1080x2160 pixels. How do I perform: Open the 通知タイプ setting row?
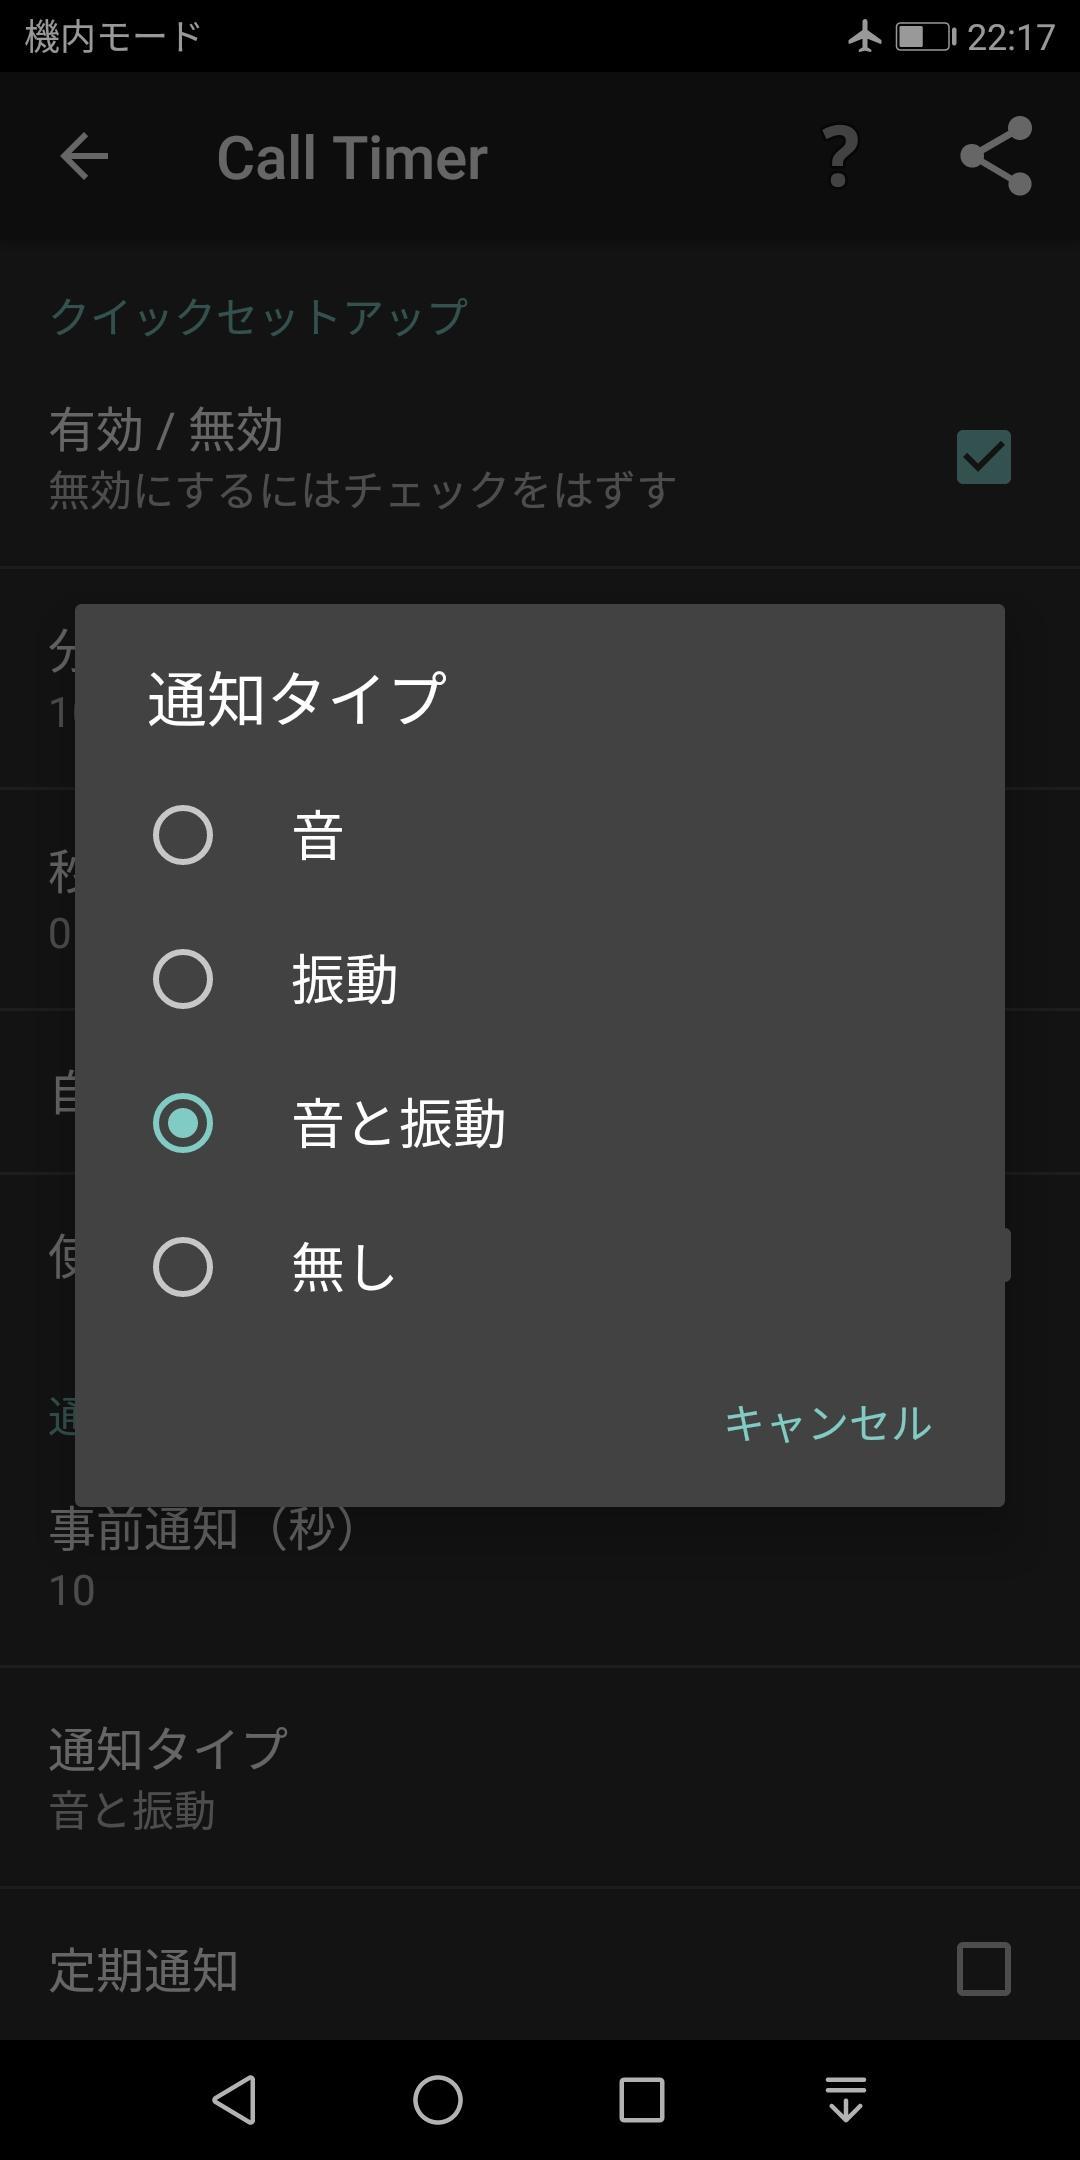point(540,1778)
